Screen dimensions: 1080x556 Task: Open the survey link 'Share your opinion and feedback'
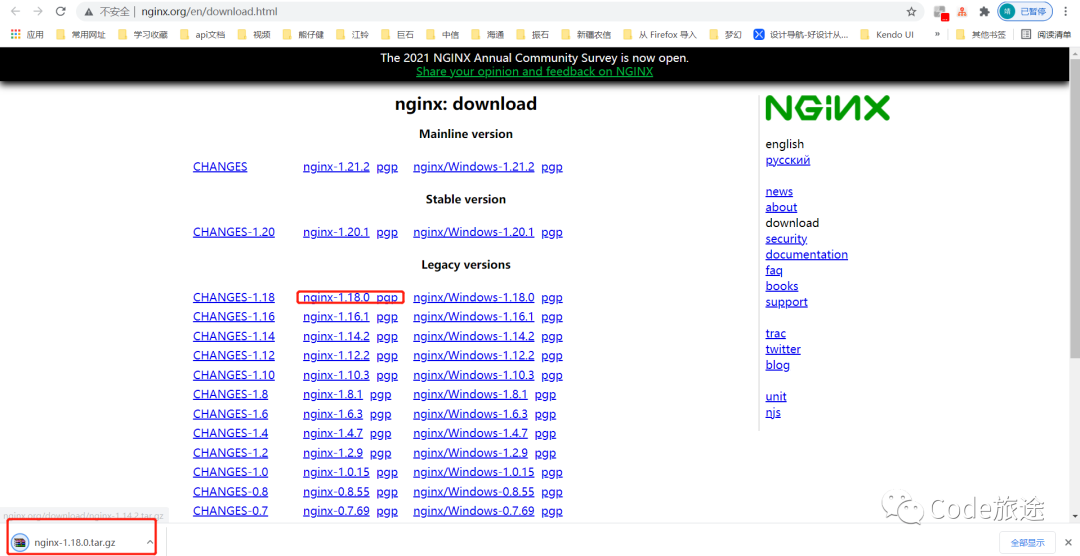coord(534,72)
